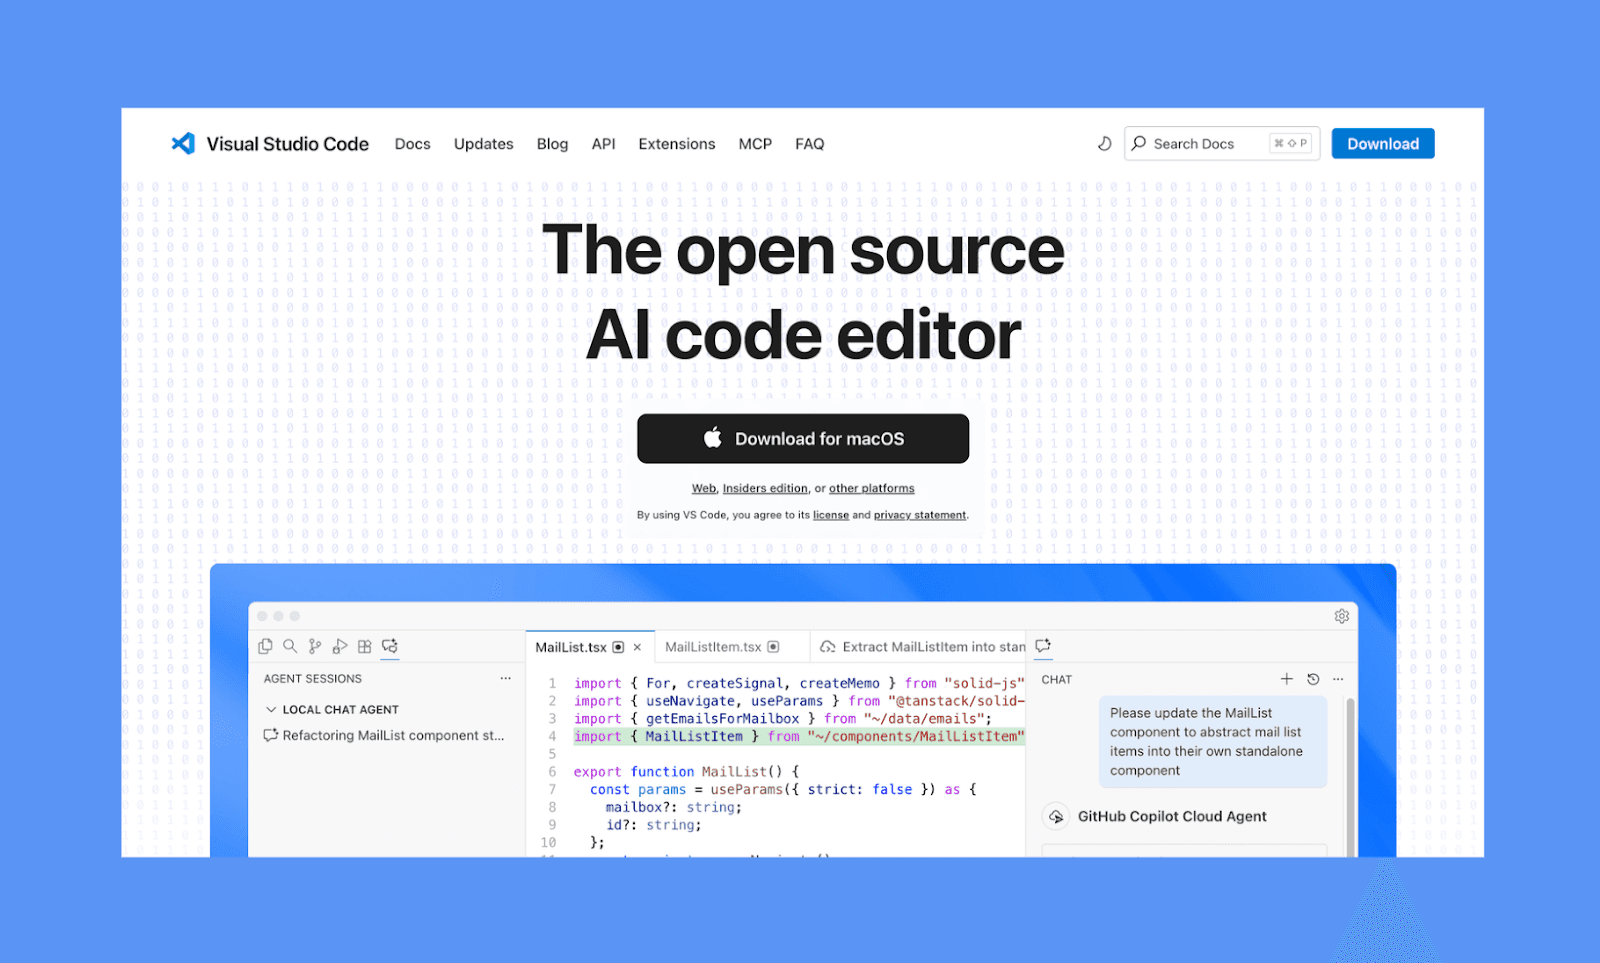The height and width of the screenshot is (963, 1600).
Task: Click the blue Download button in the header
Action: click(1383, 143)
